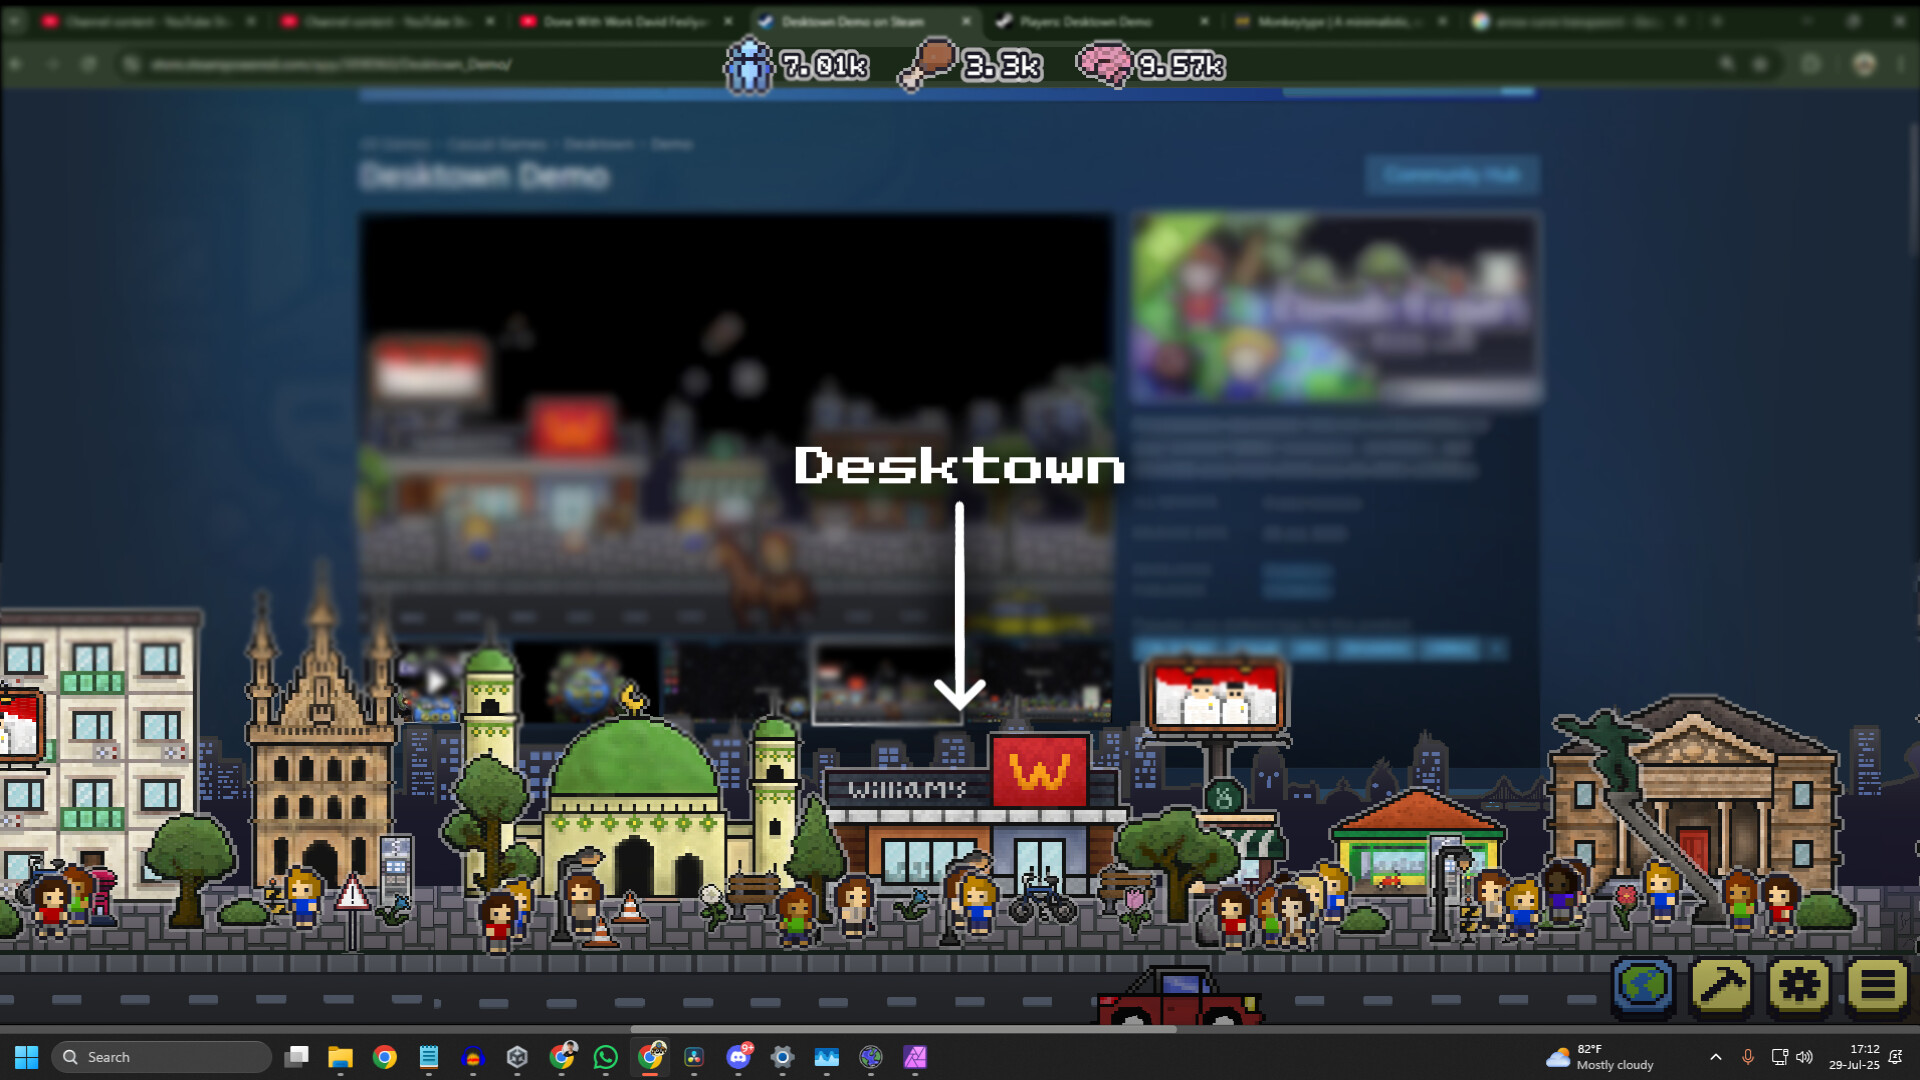Open the world map globe icon in Desktown
Screen dimensions: 1920x1080
tap(1643, 986)
